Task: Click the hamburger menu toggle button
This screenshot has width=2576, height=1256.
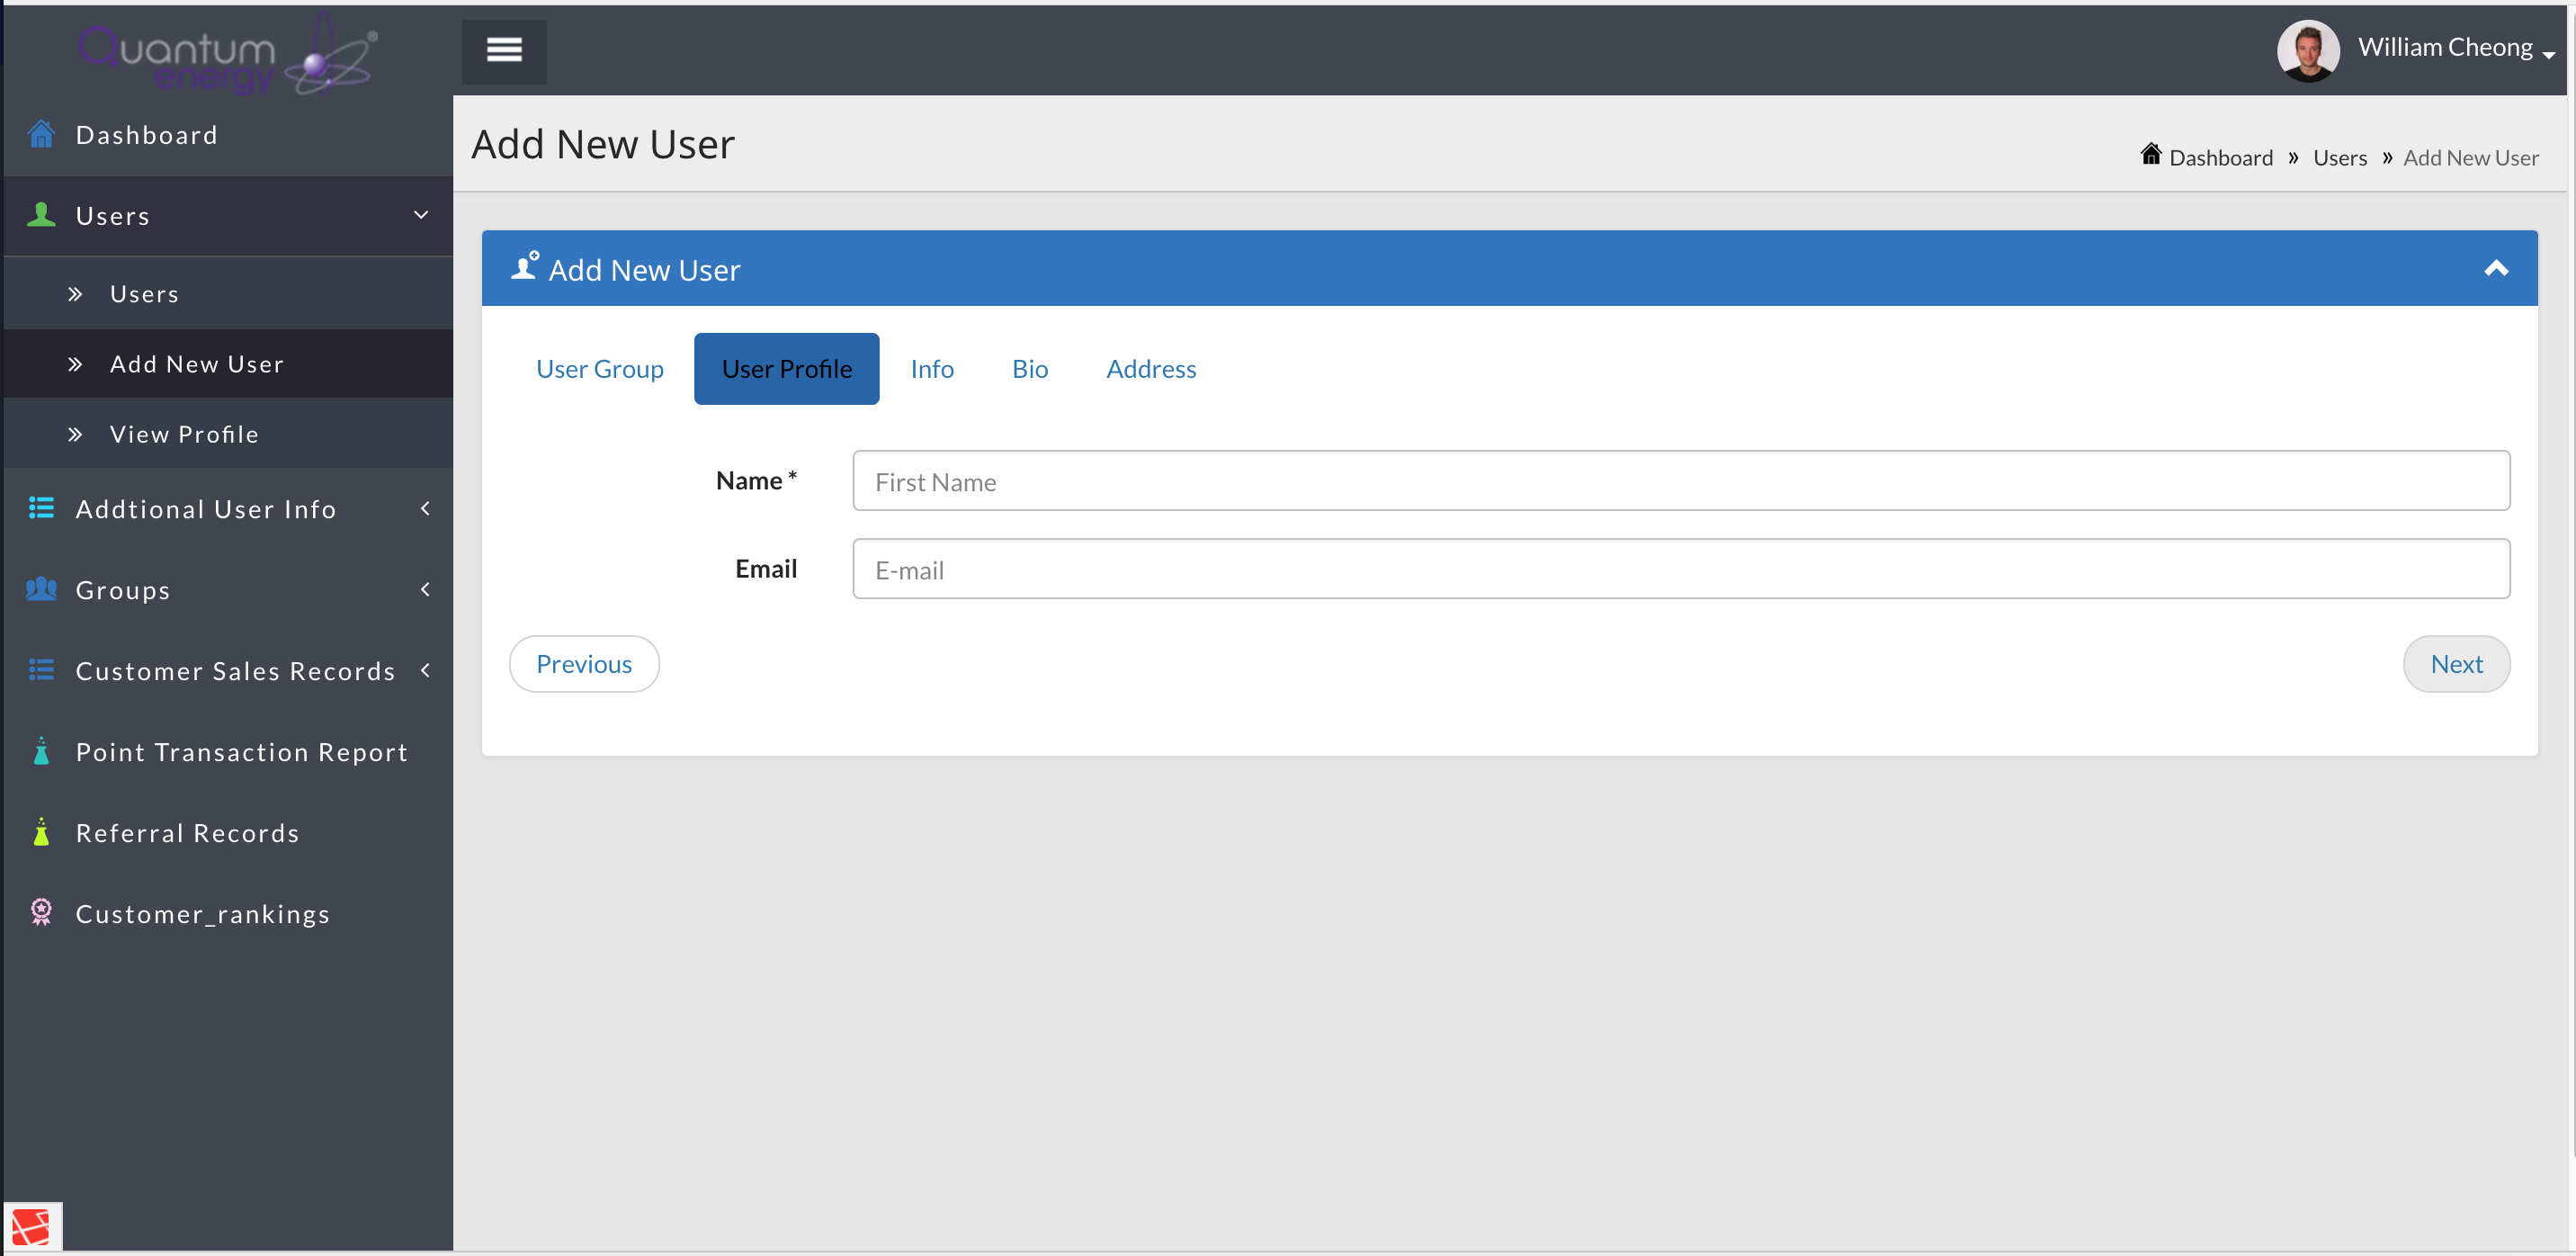Action: point(504,50)
